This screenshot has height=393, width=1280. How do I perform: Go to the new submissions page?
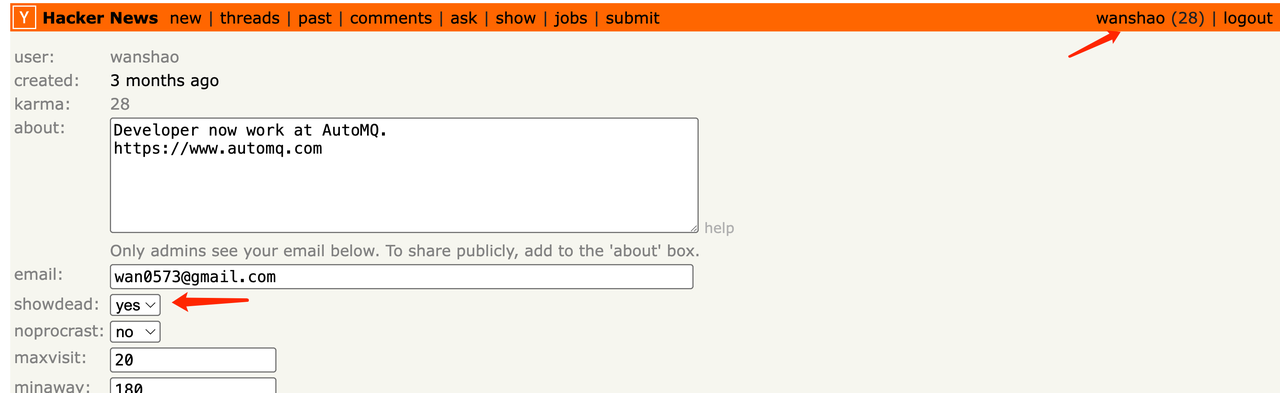click(x=185, y=18)
